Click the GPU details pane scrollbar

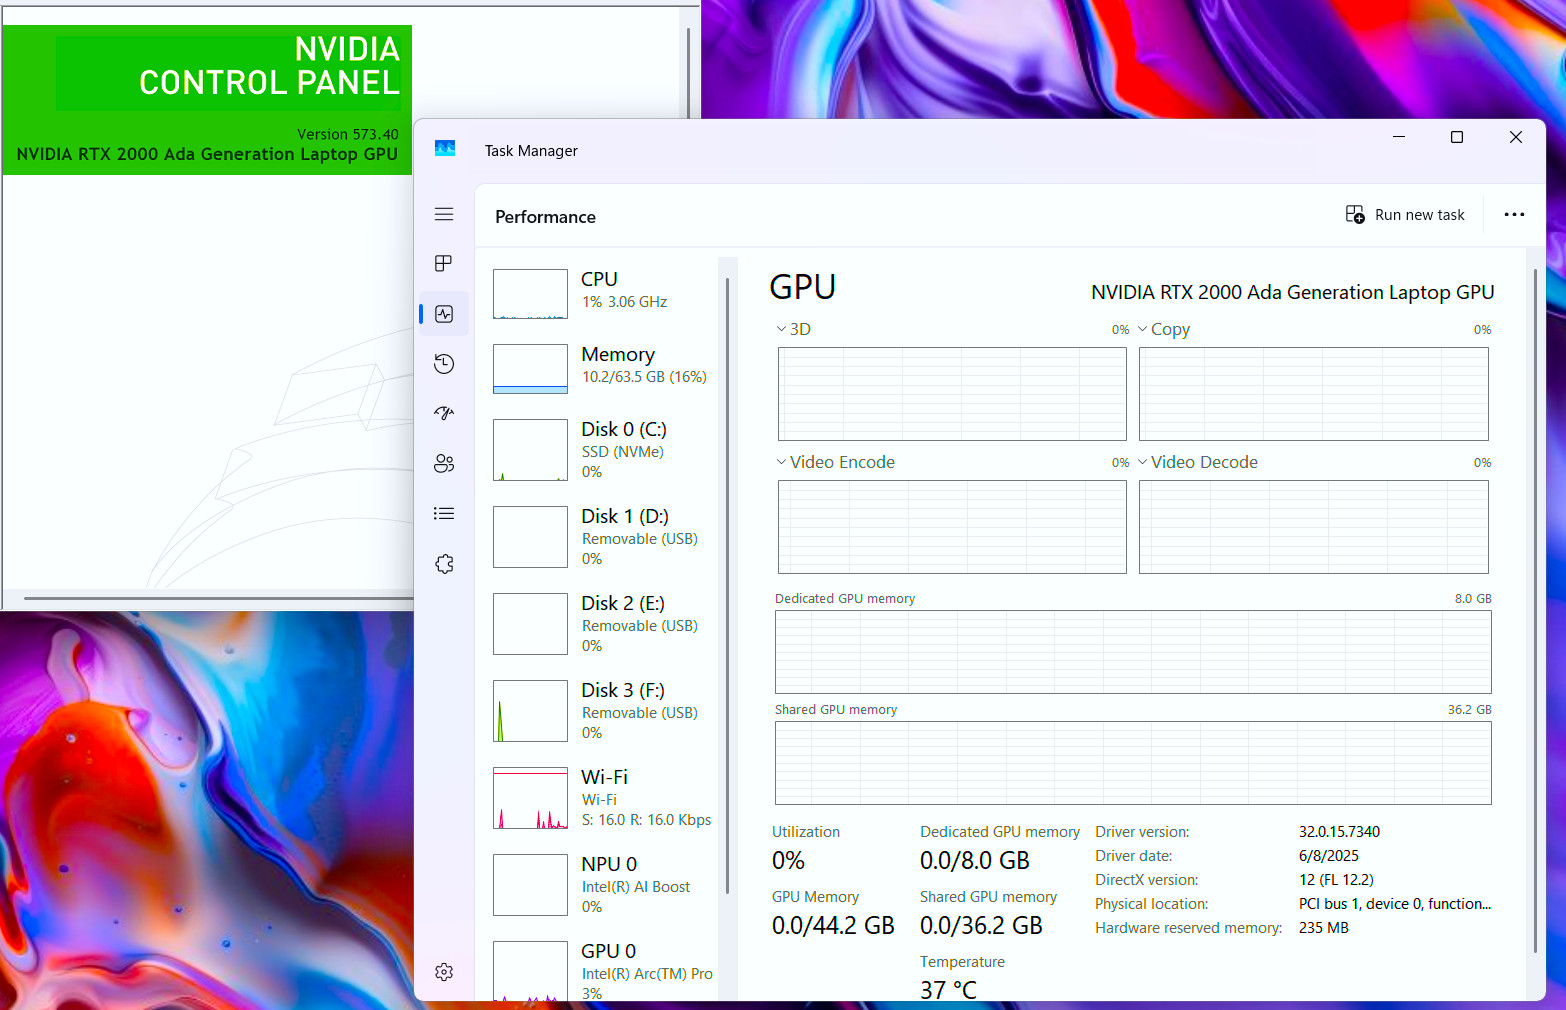pyautogui.click(x=1535, y=610)
